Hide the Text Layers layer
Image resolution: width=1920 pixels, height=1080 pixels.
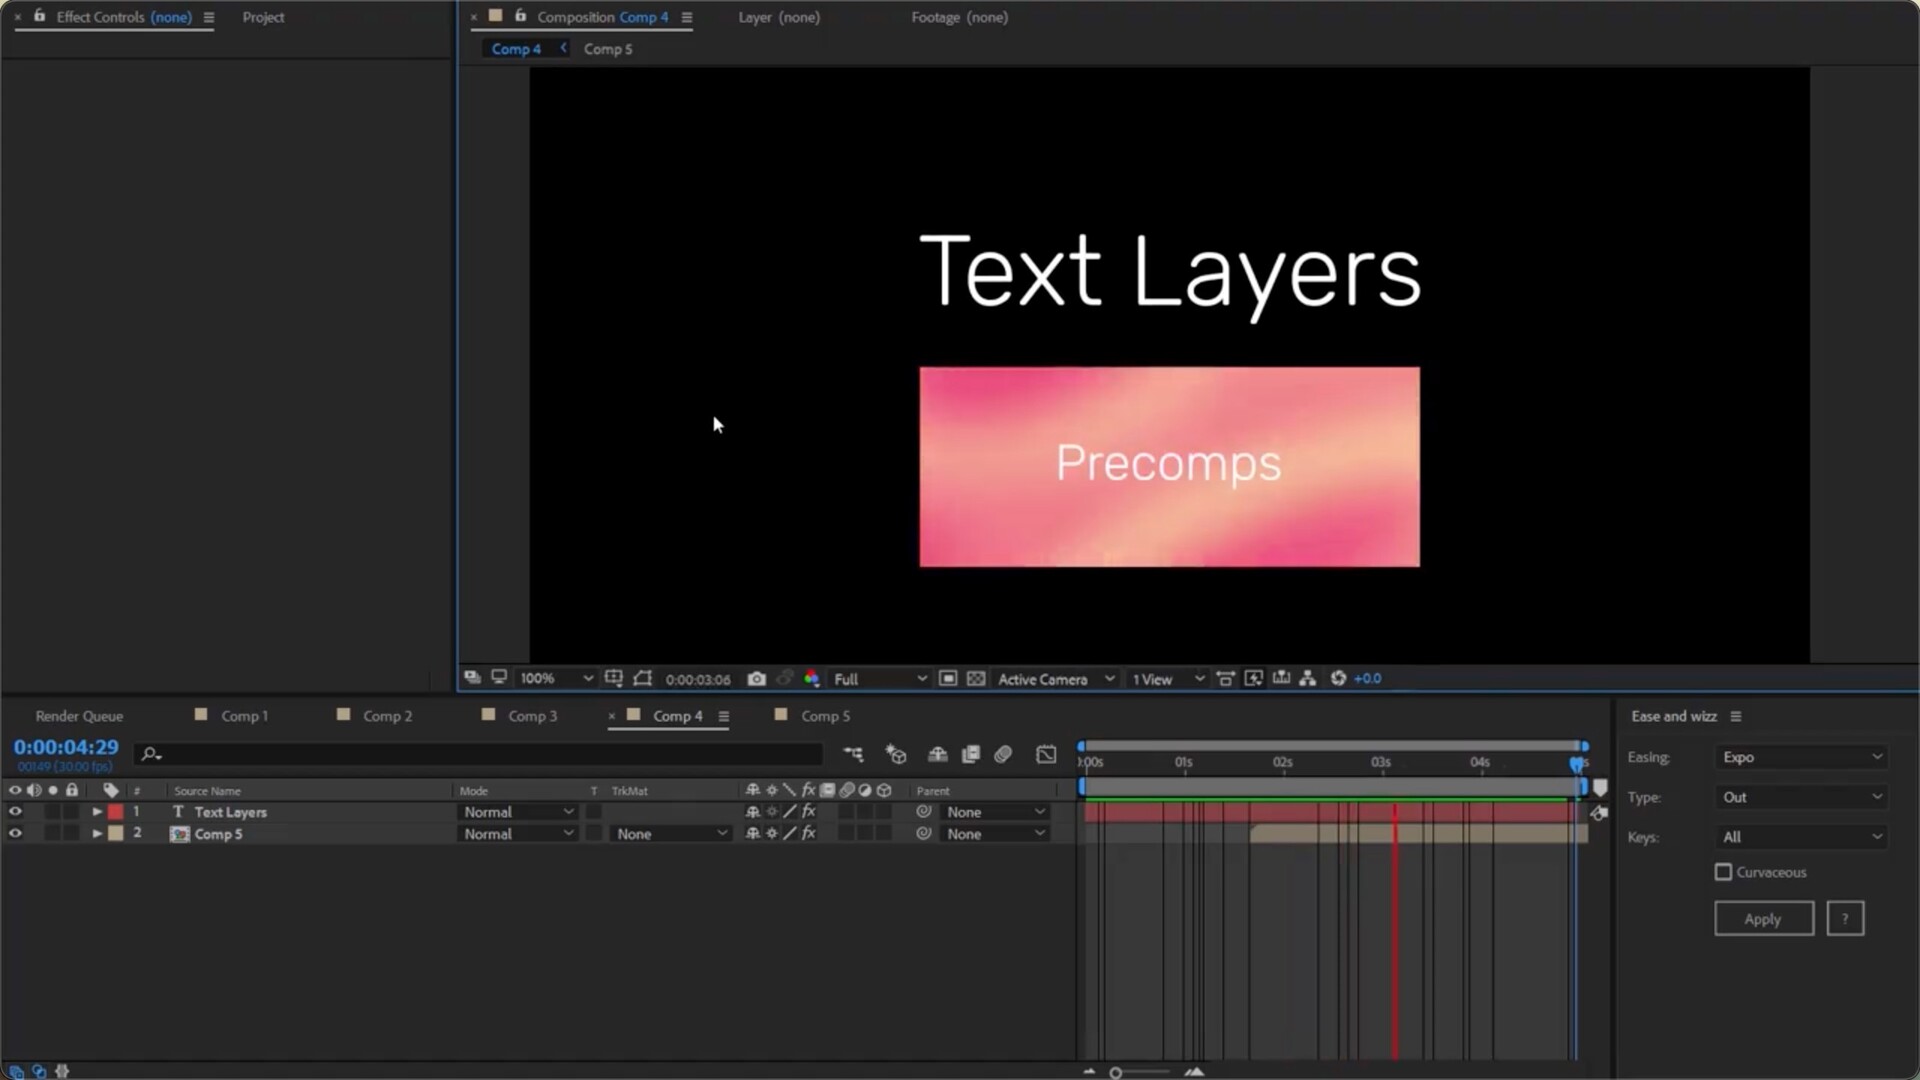(x=15, y=812)
